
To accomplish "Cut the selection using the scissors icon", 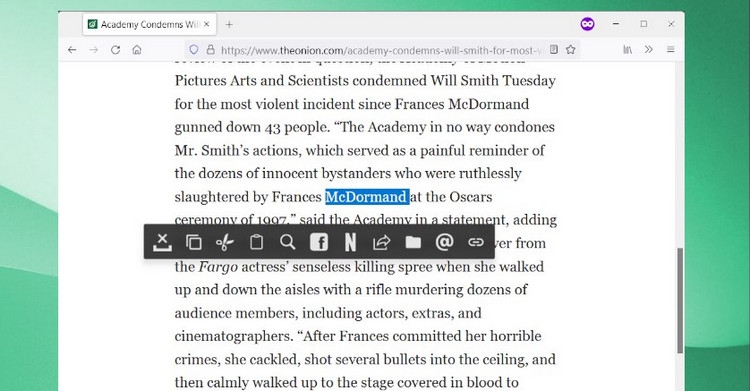I will tap(225, 242).
